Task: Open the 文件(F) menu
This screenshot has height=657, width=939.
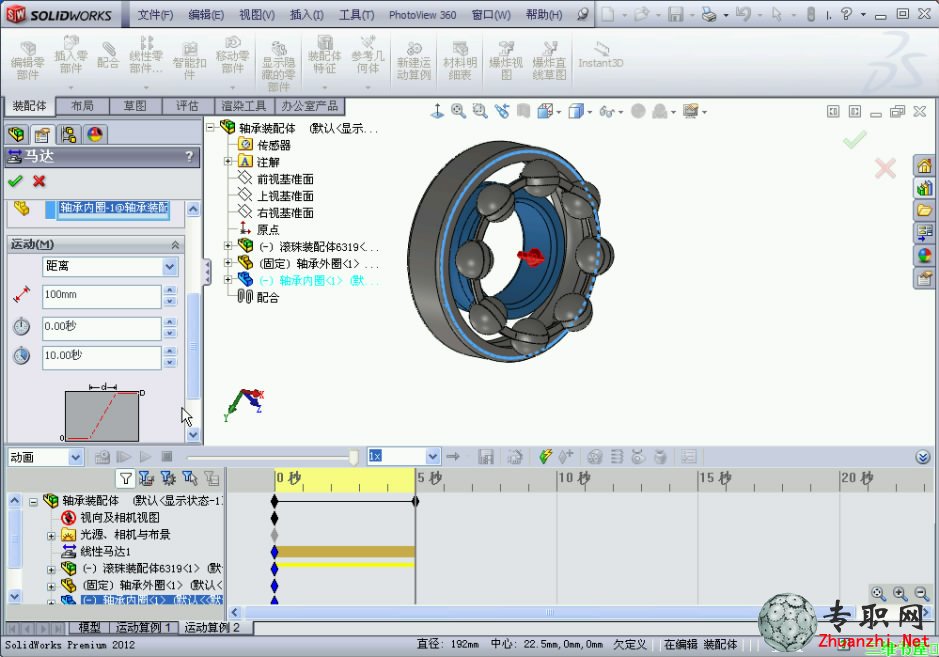Action: 155,14
